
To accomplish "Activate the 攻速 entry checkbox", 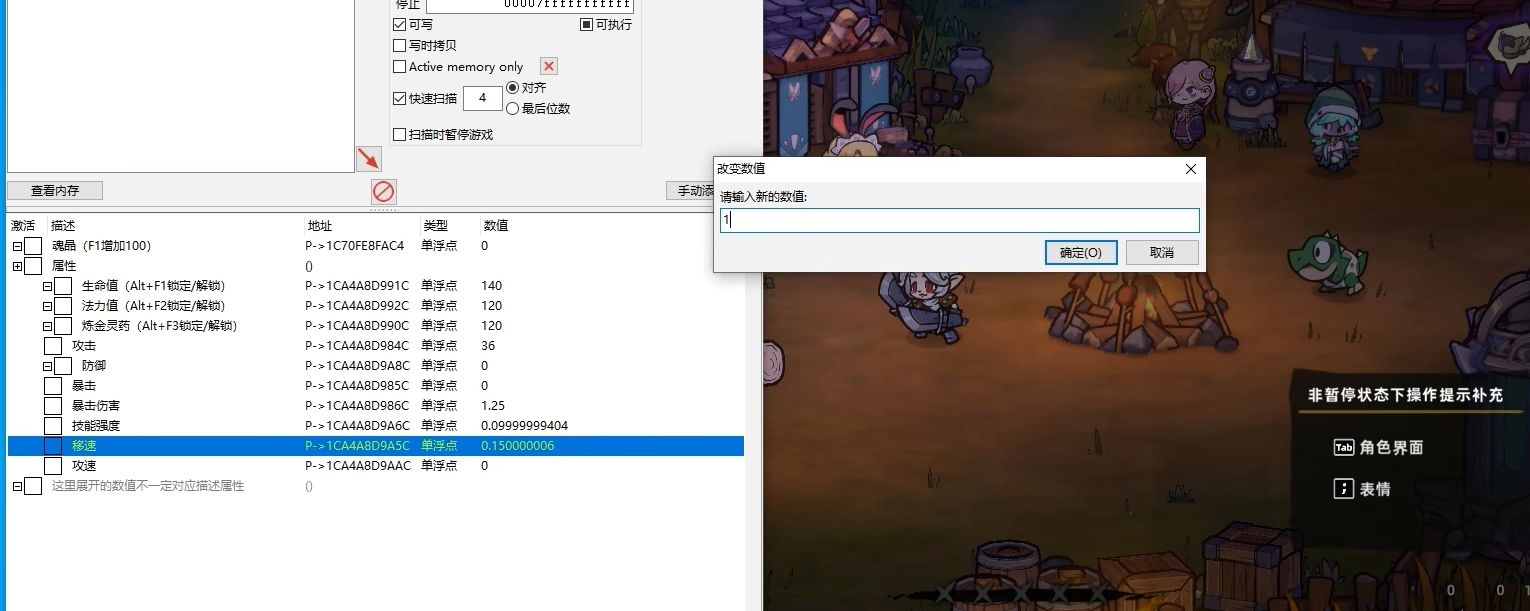I will click(53, 466).
